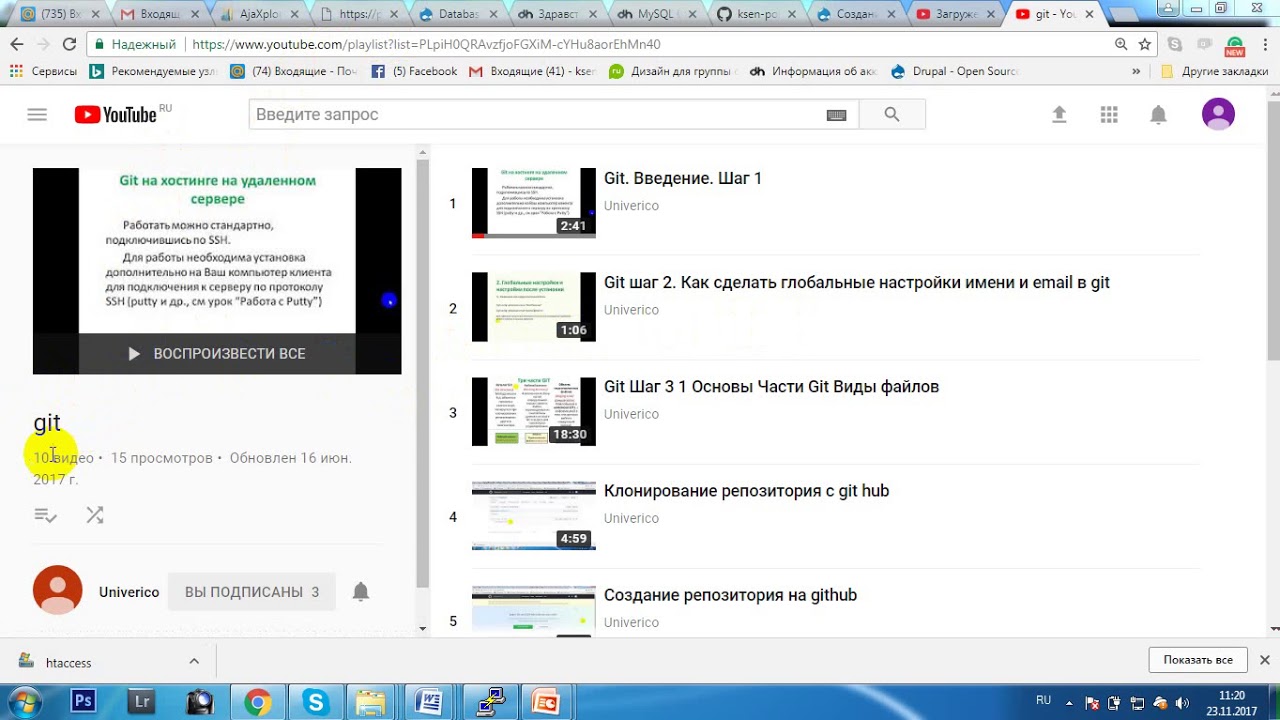Open video Клонирование репозитория с git hub

[x=746, y=491]
